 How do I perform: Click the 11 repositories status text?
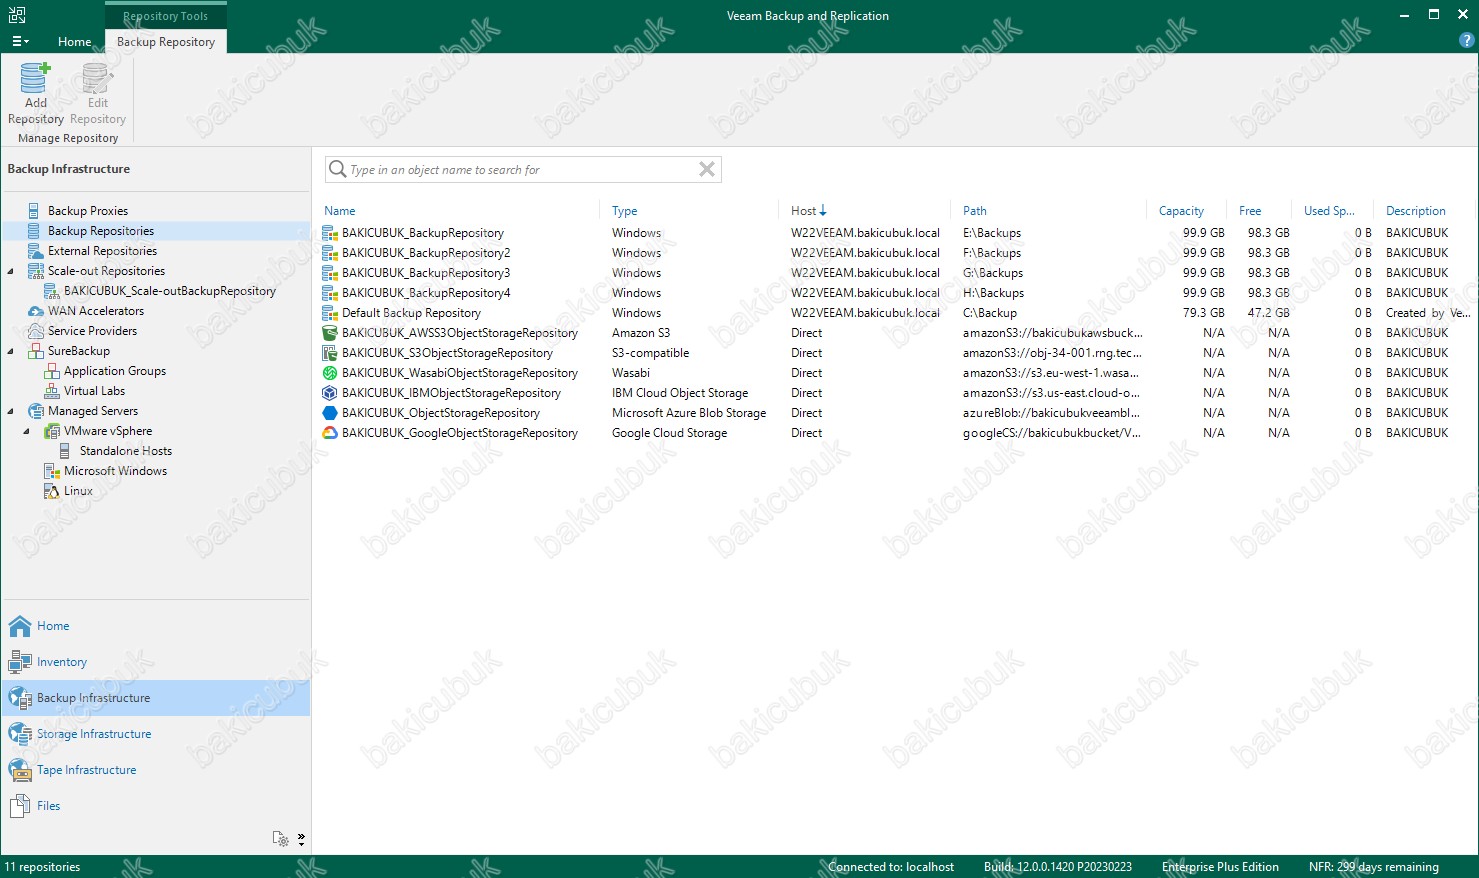click(42, 867)
